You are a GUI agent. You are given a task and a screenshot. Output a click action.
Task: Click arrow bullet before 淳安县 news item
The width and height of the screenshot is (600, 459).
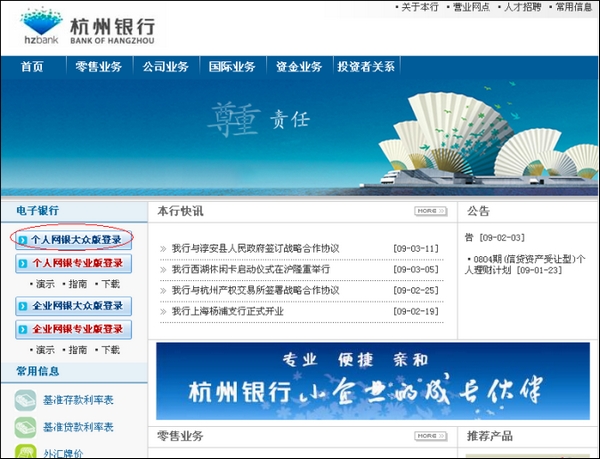[x=163, y=249]
